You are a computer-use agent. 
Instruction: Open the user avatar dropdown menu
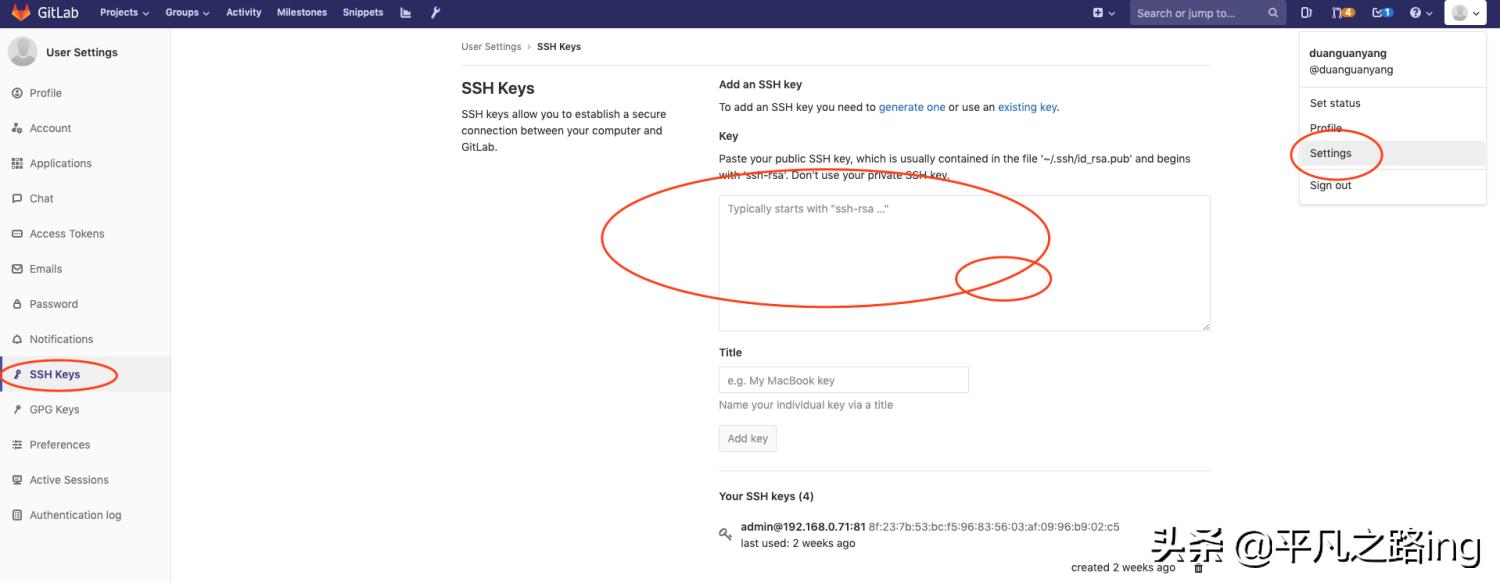[1464, 12]
